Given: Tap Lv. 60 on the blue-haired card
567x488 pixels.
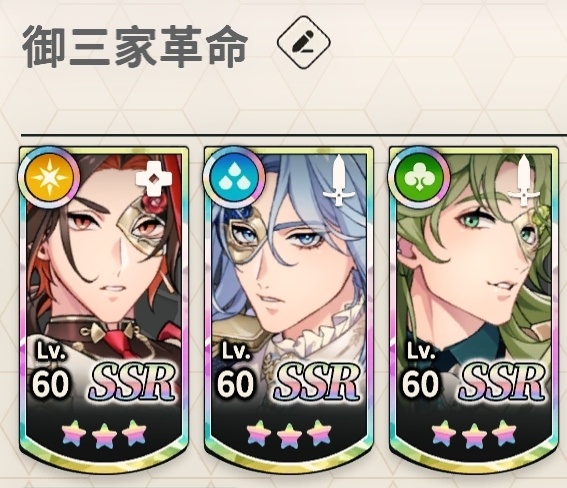Looking at the screenshot, I should 236,369.
